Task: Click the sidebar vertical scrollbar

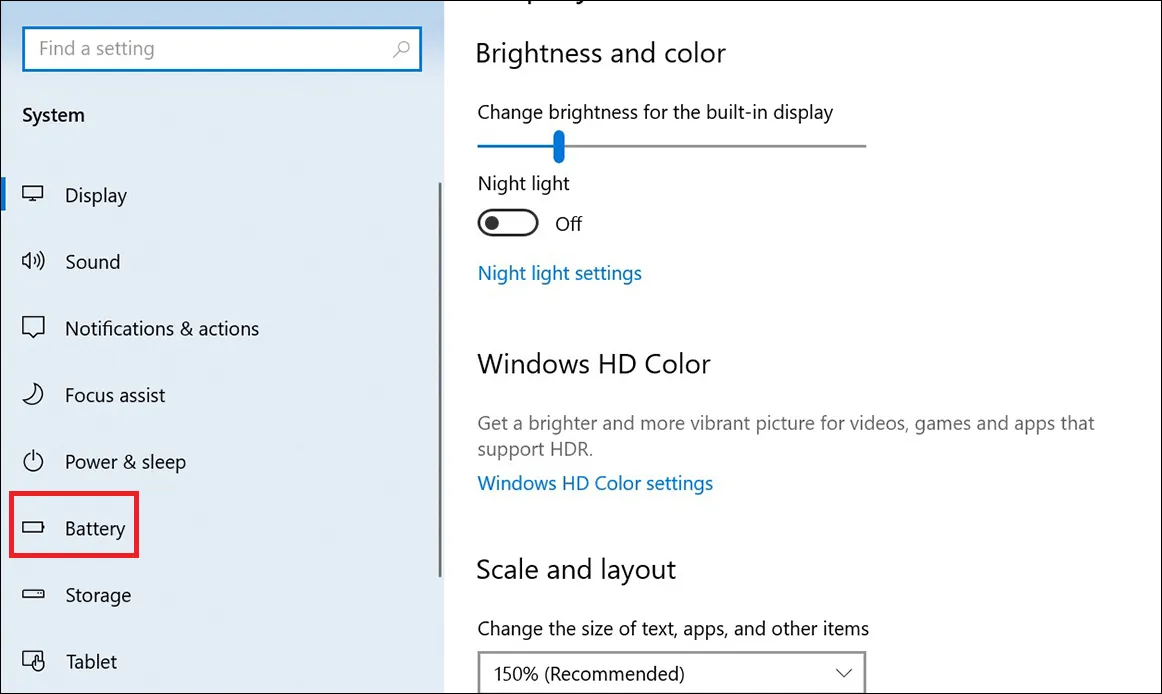Action: tap(440, 380)
